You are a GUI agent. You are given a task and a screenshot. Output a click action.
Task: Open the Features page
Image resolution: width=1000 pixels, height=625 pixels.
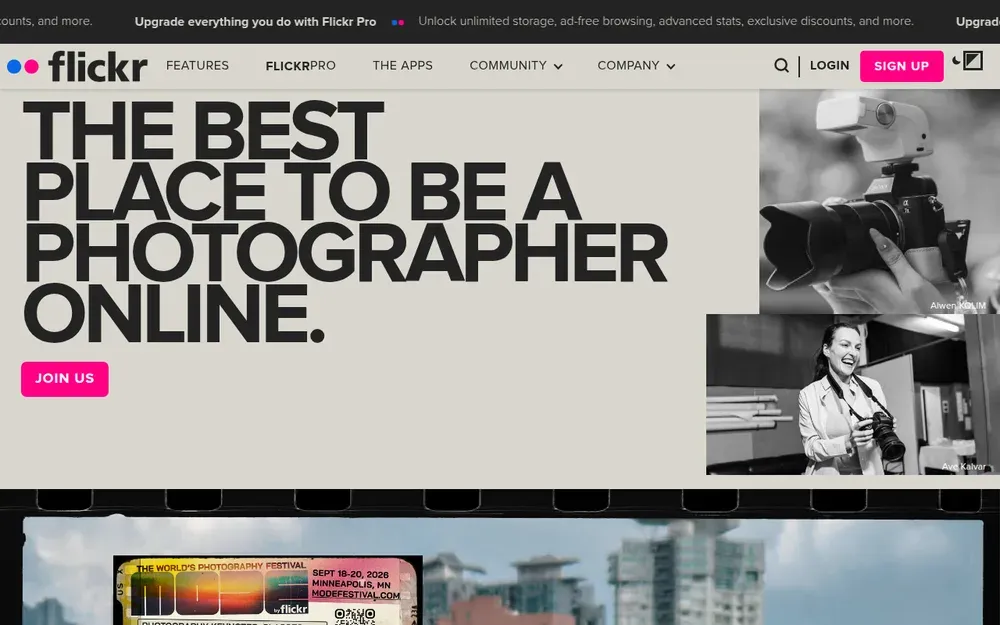pyautogui.click(x=197, y=66)
